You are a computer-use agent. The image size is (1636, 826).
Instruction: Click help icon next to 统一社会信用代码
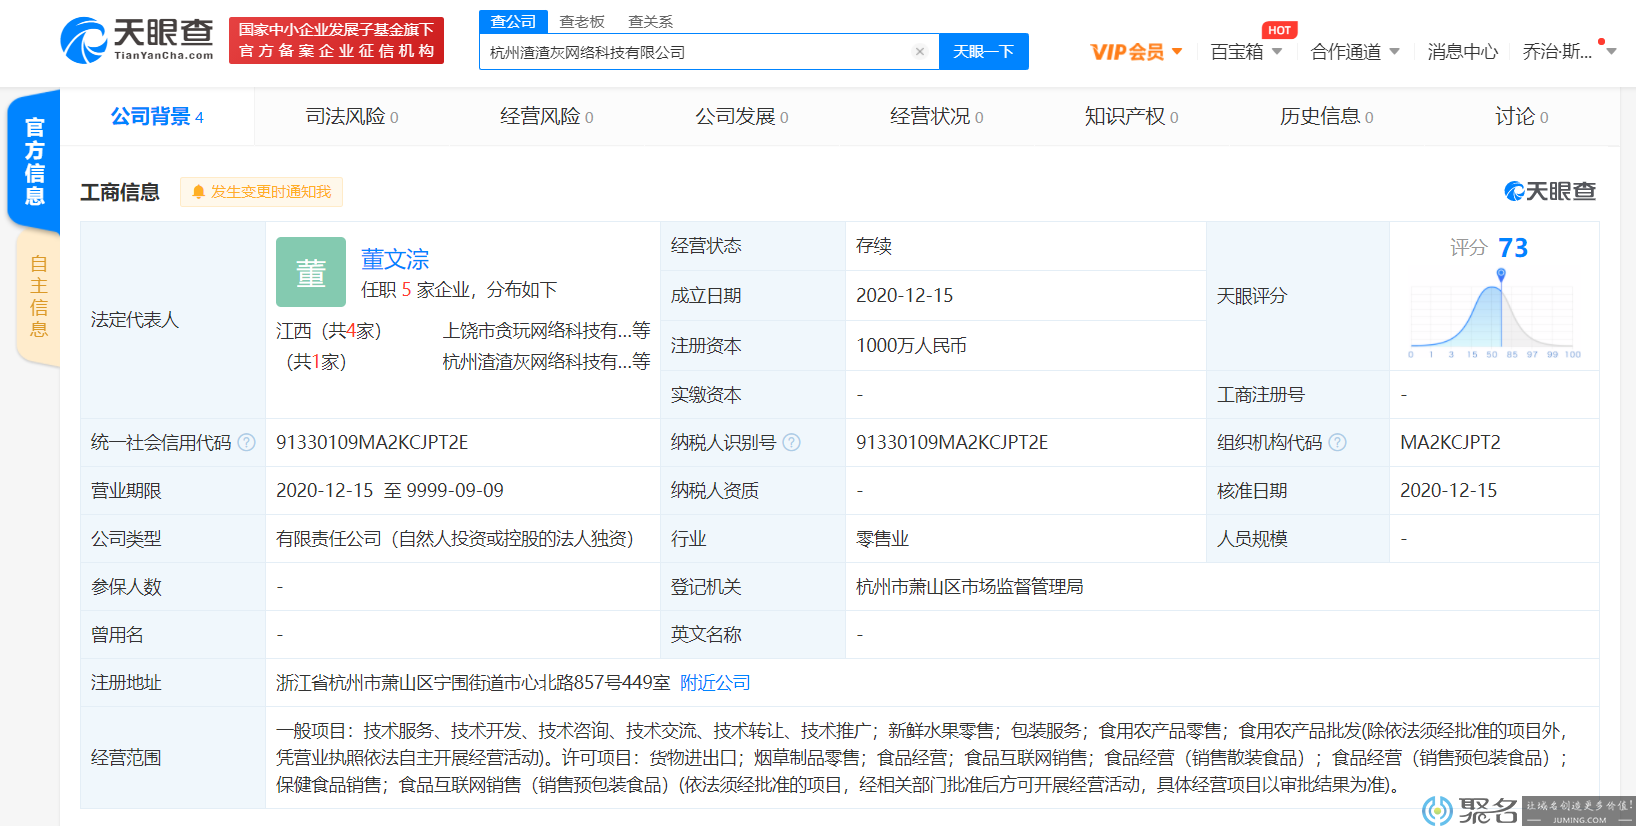[x=247, y=442]
